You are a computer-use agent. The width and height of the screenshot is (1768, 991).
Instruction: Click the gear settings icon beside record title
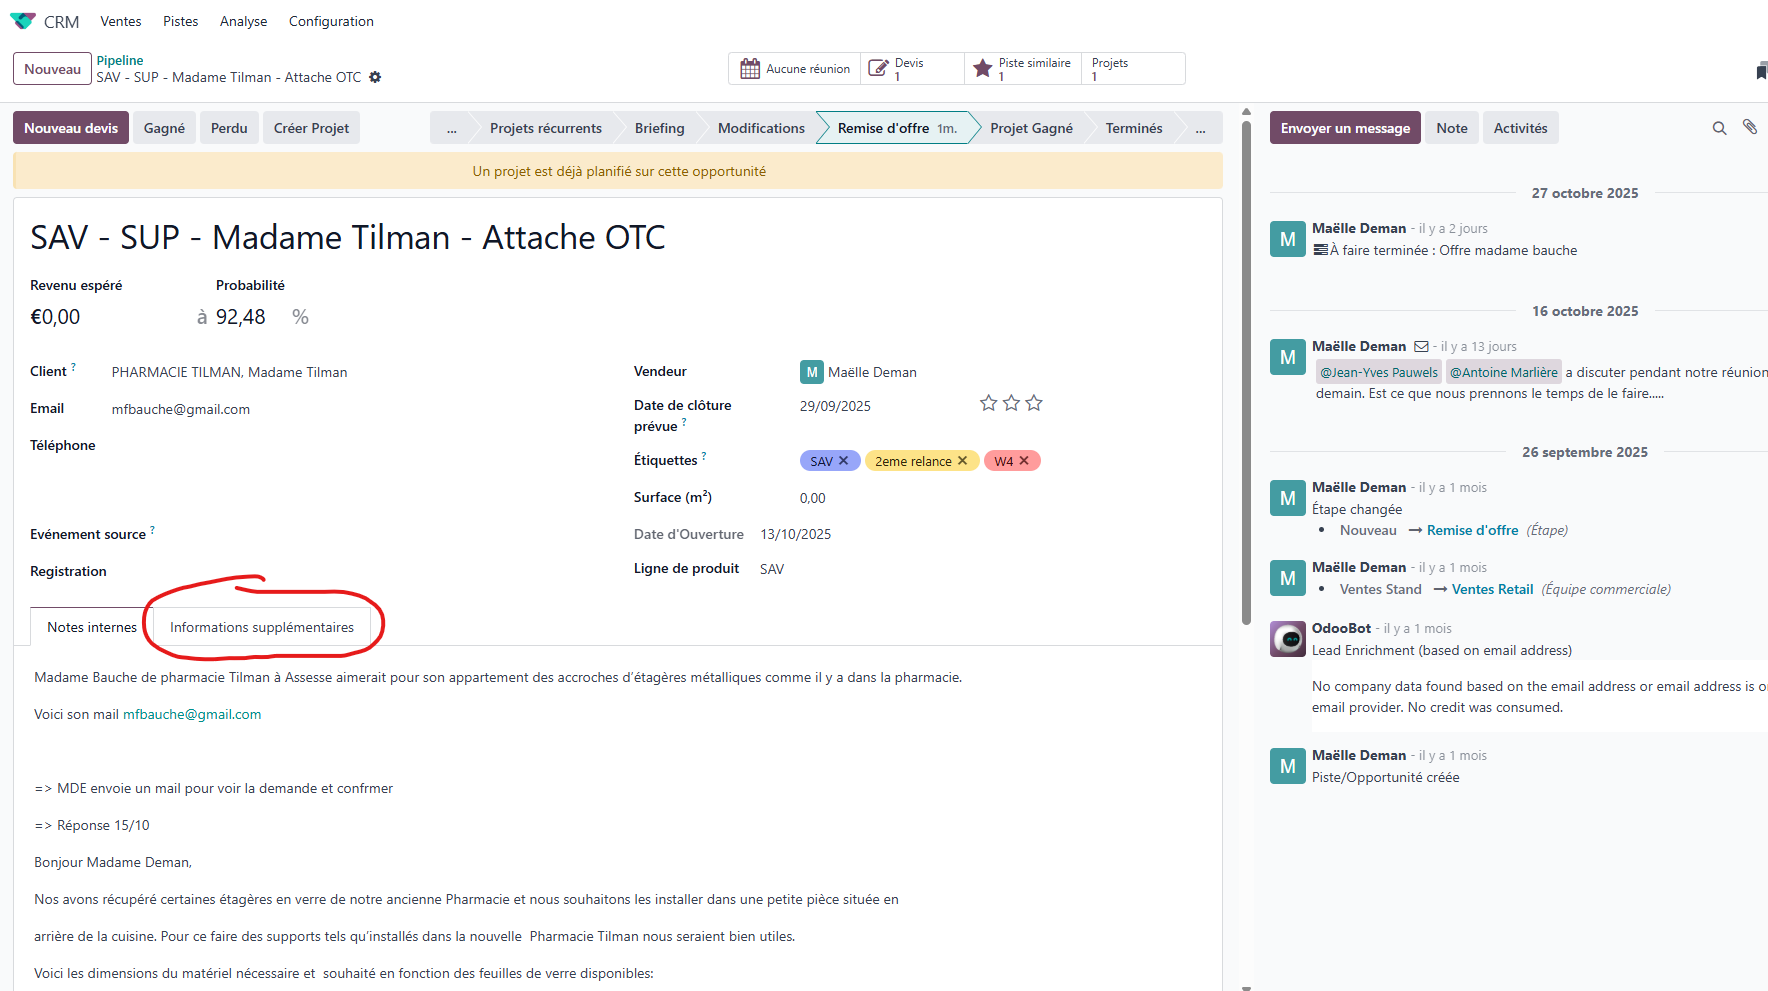pyautogui.click(x=375, y=77)
